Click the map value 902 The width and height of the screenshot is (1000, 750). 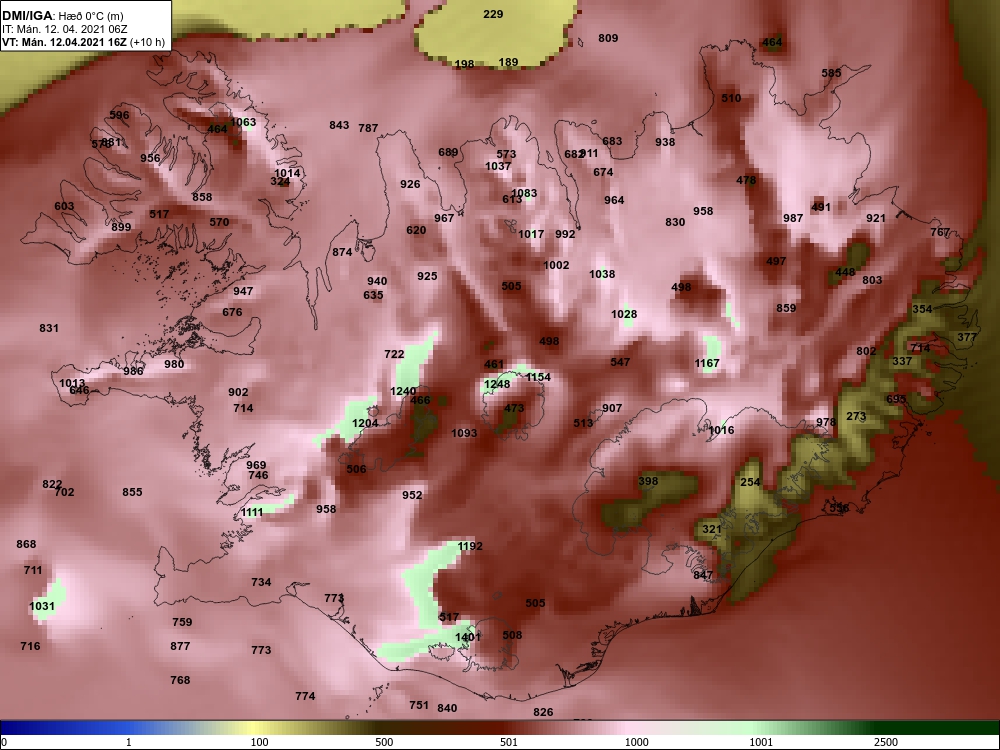point(238,393)
